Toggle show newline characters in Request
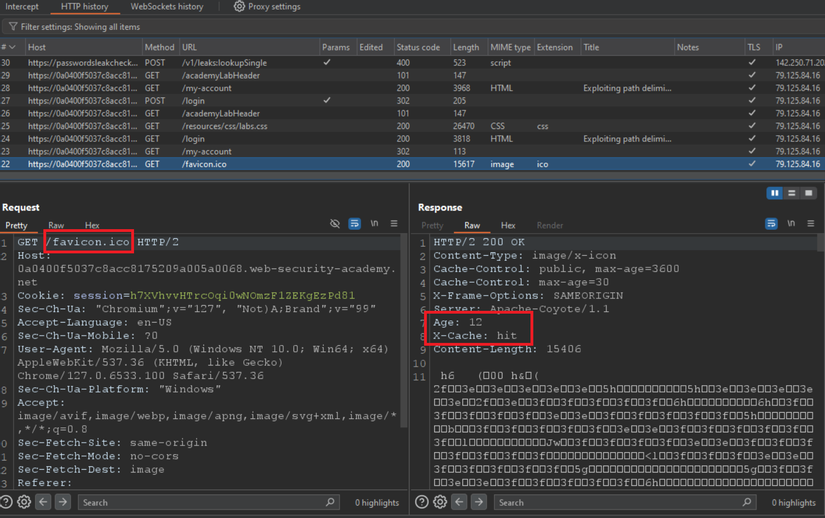Image resolution: width=825 pixels, height=518 pixels. [374, 224]
